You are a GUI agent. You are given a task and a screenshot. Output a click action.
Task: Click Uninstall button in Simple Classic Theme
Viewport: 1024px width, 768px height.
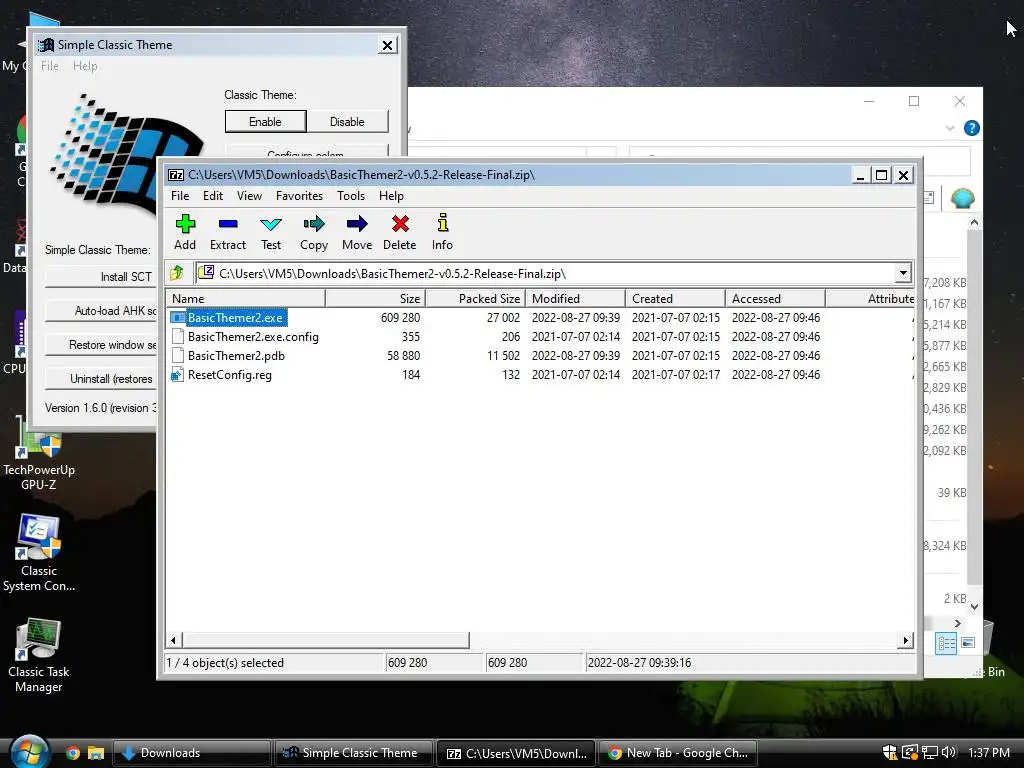101,379
